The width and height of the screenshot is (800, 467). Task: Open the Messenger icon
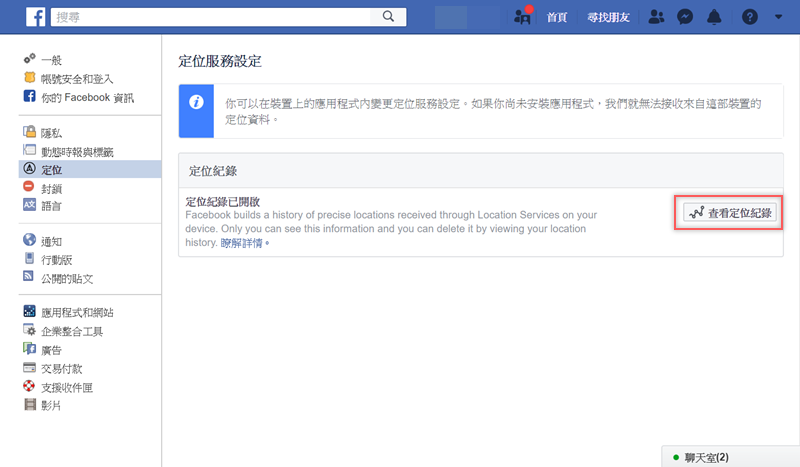(685, 17)
